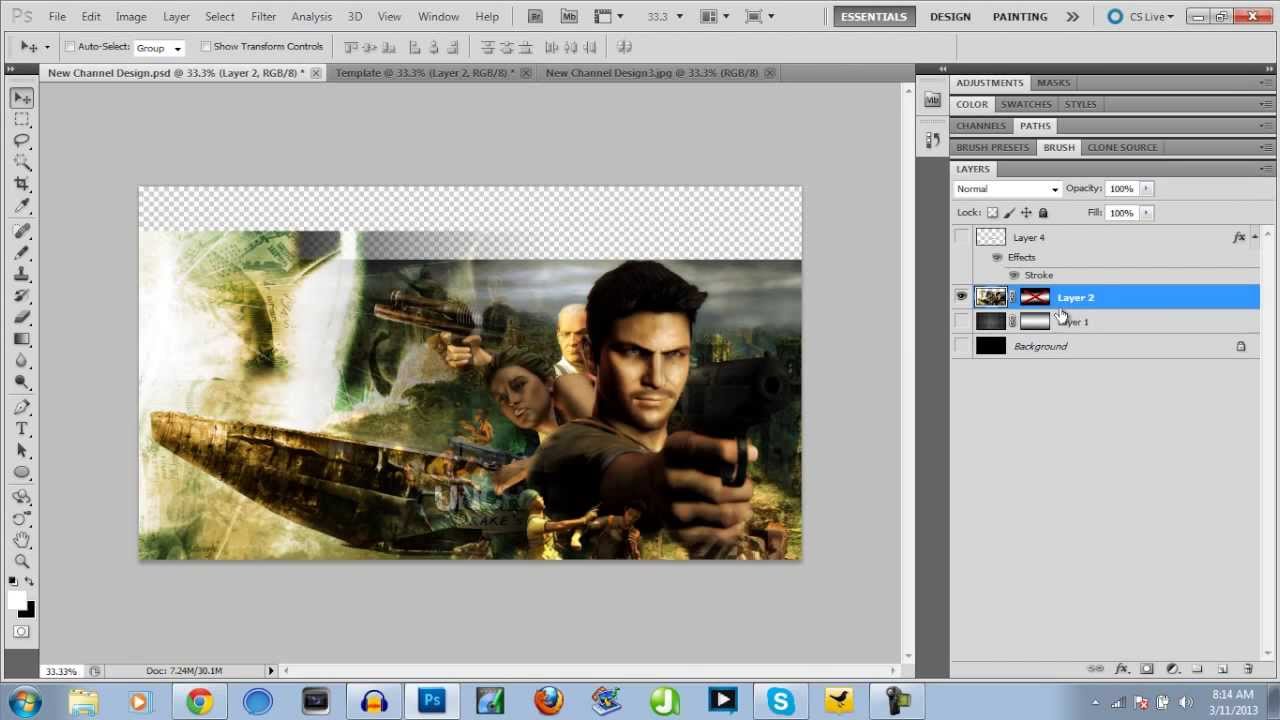The image size is (1280, 720).
Task: Launch Bridge from the application bar
Action: click(535, 17)
